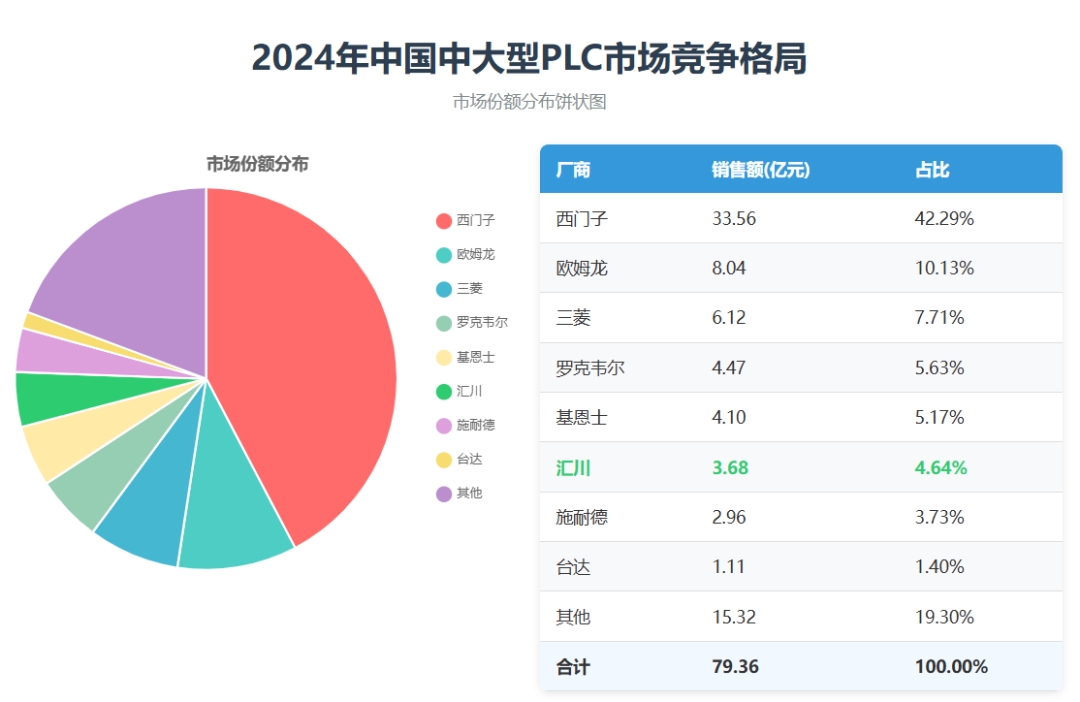
Task: Click the 10.13% share value
Action: pos(944,269)
